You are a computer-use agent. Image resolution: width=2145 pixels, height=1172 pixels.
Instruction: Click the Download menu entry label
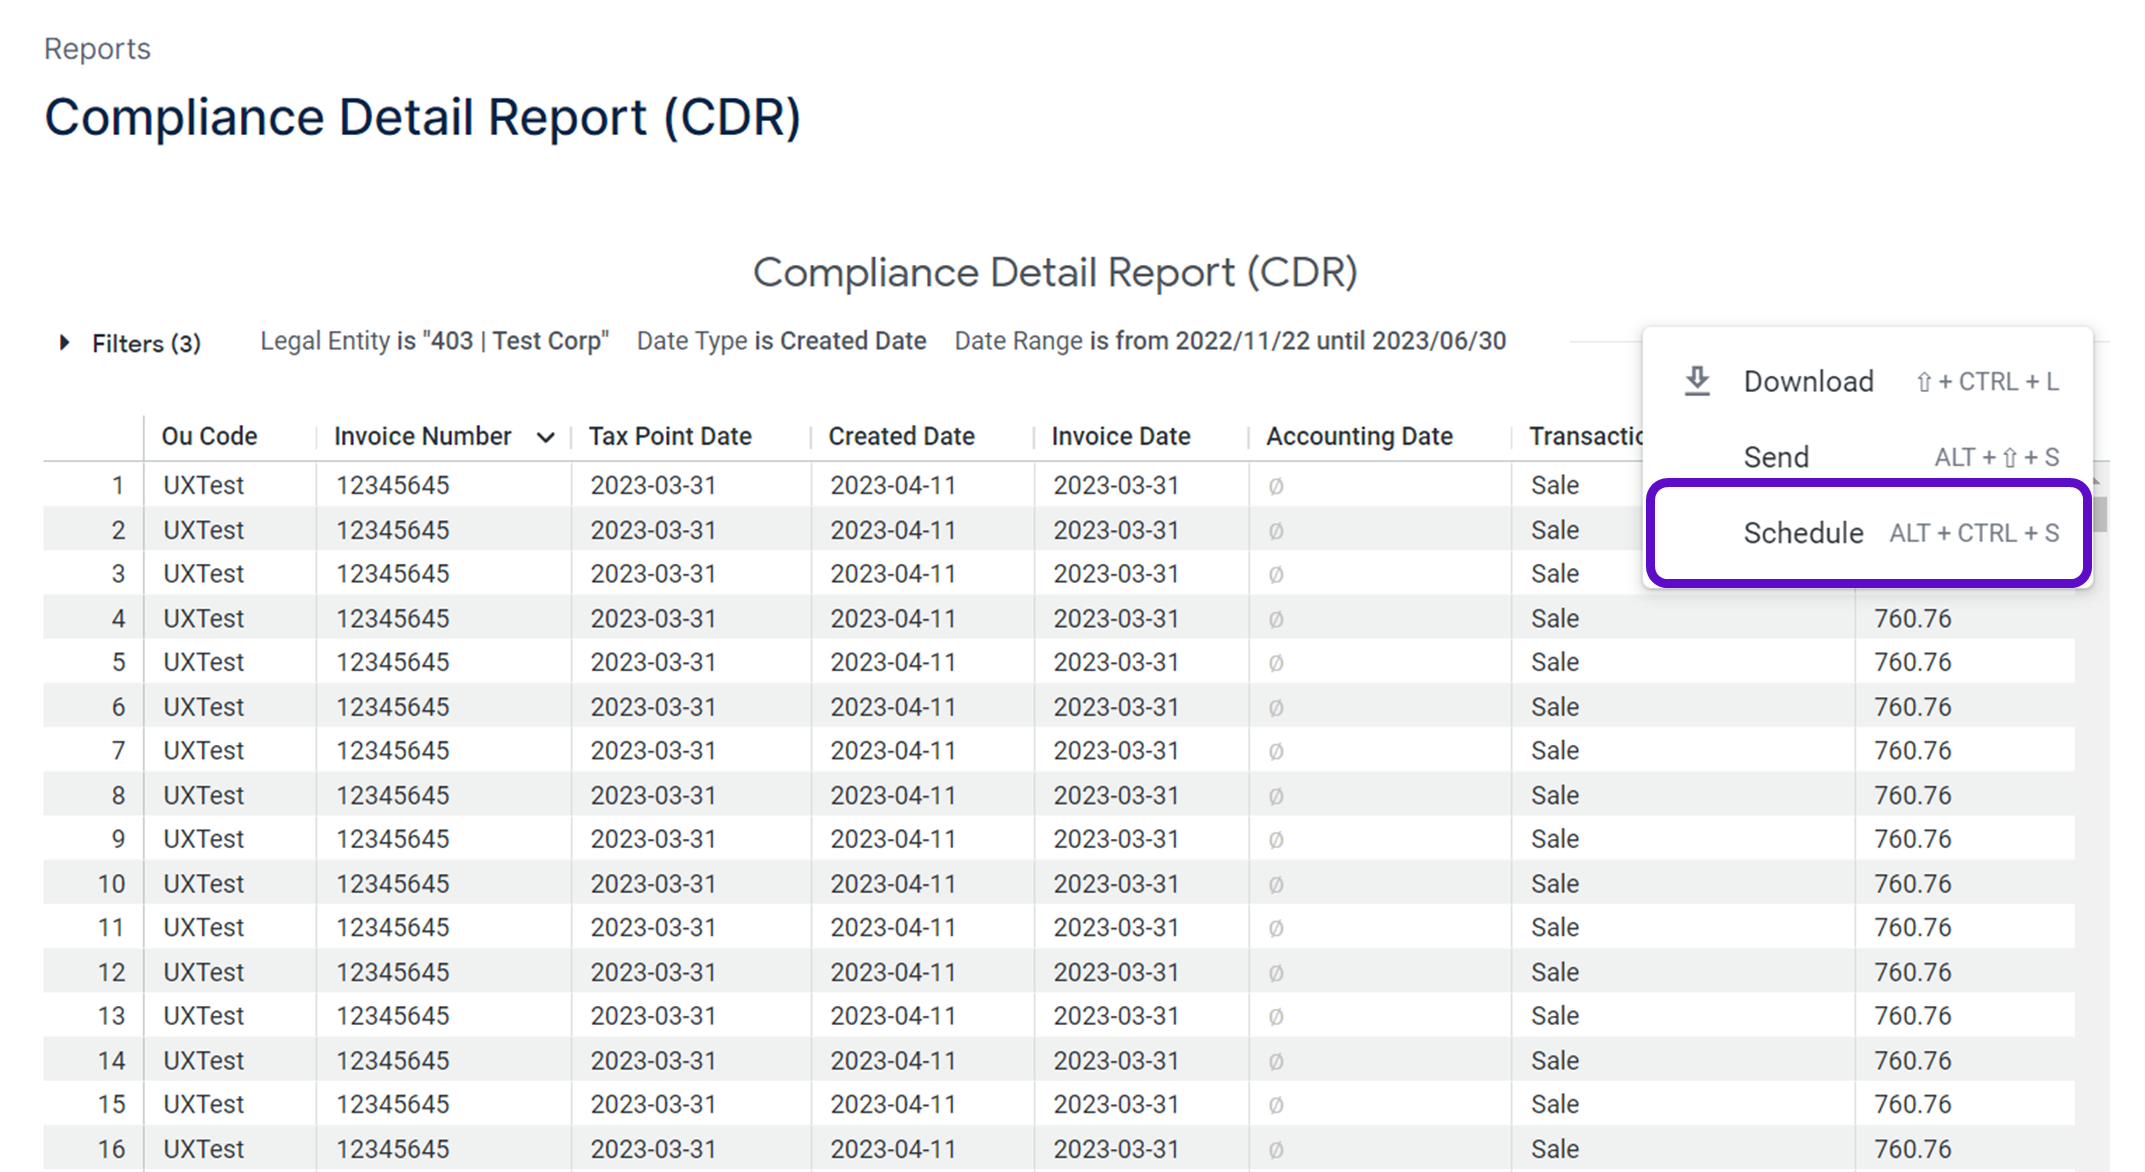pyautogui.click(x=1808, y=381)
